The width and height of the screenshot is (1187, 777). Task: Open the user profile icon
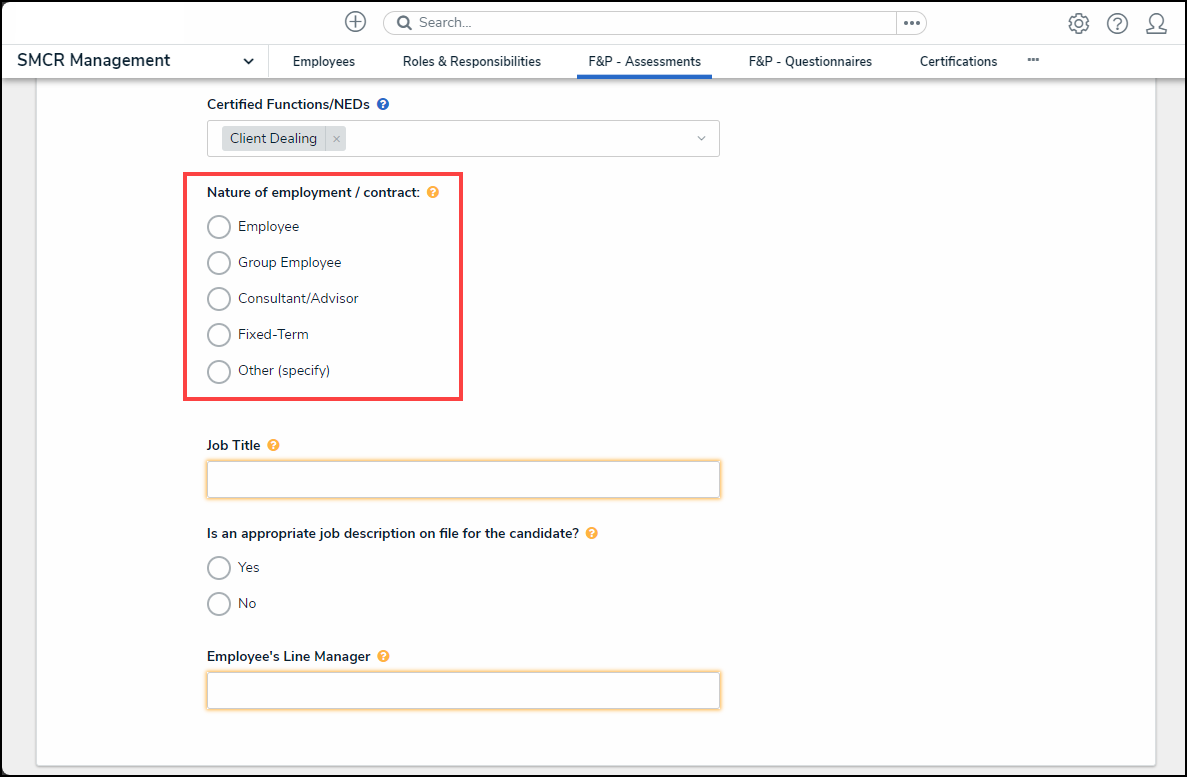coord(1156,24)
